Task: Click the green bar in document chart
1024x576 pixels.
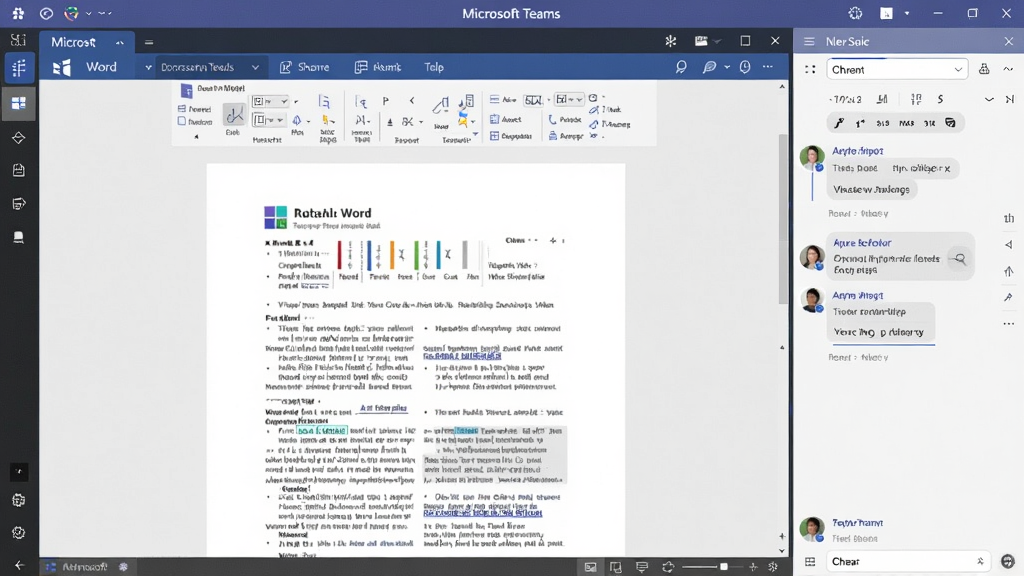Action: point(416,255)
